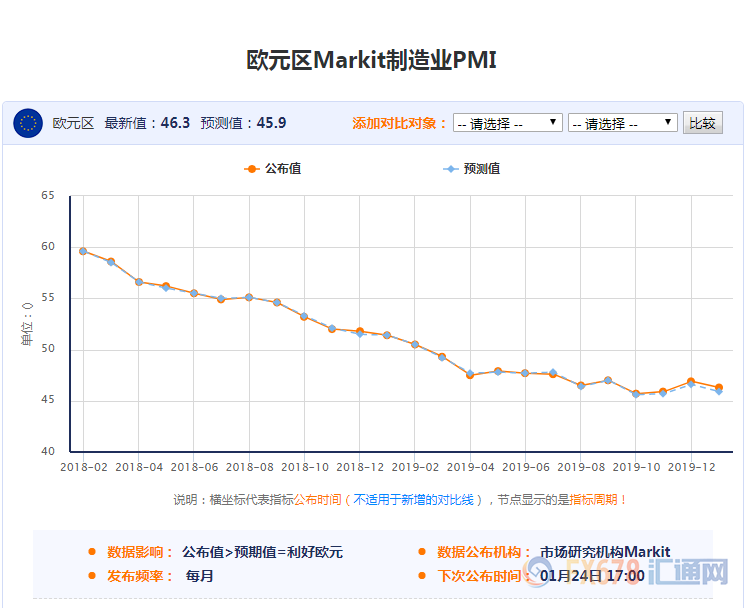This screenshot has height=608, width=746.
Task: Click the 2018-10 x-axis label
Action: pyautogui.click(x=305, y=467)
